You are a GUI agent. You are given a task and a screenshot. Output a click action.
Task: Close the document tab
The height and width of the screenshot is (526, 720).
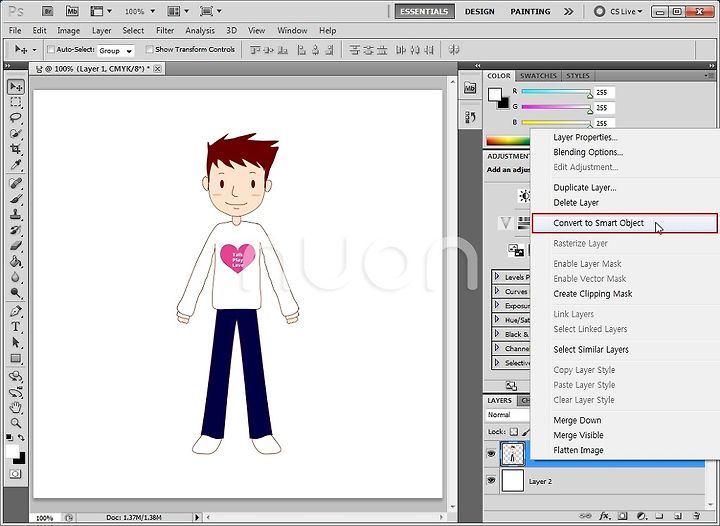158,69
